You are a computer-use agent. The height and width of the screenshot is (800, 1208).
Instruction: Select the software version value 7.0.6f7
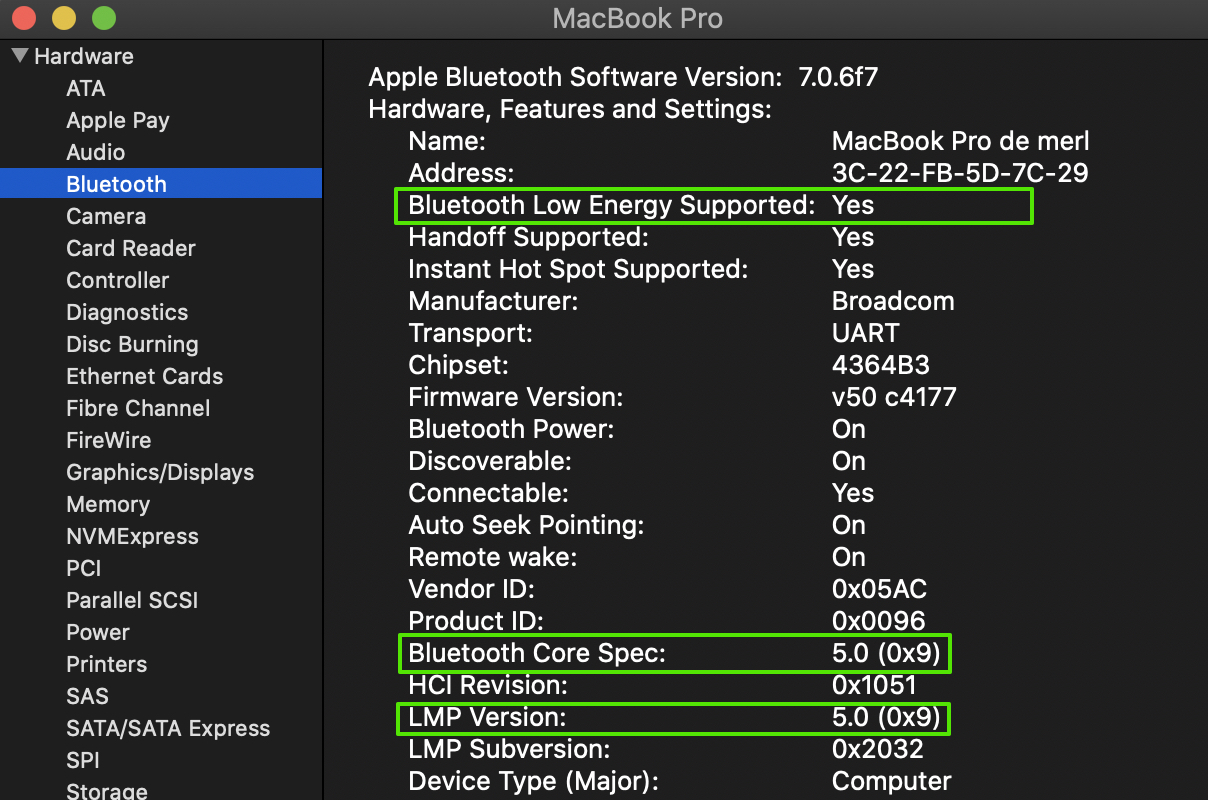[x=838, y=77]
